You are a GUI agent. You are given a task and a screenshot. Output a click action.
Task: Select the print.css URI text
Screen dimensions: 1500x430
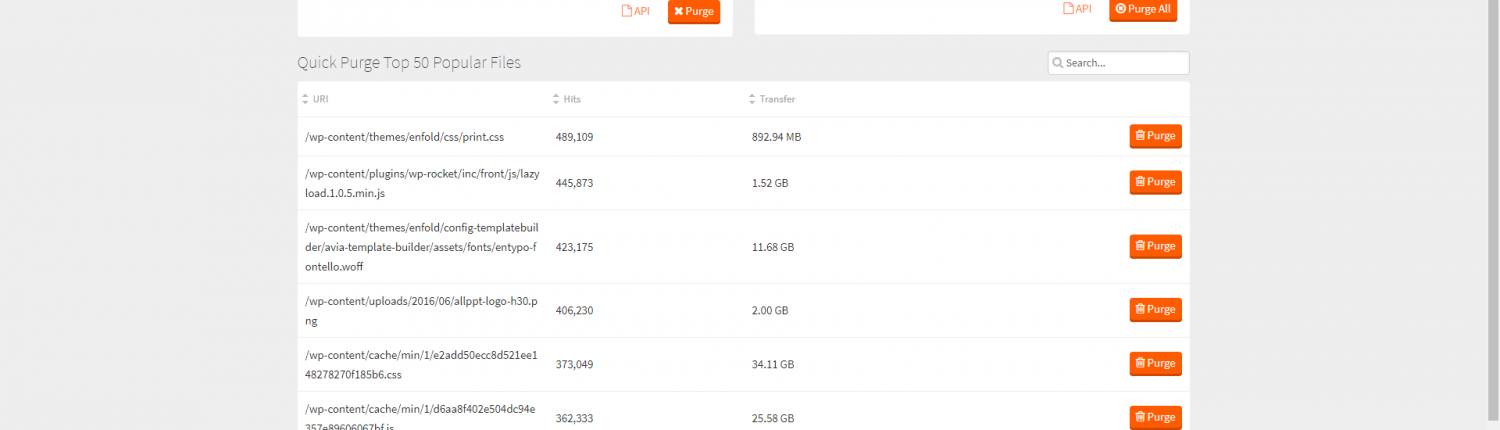[404, 137]
